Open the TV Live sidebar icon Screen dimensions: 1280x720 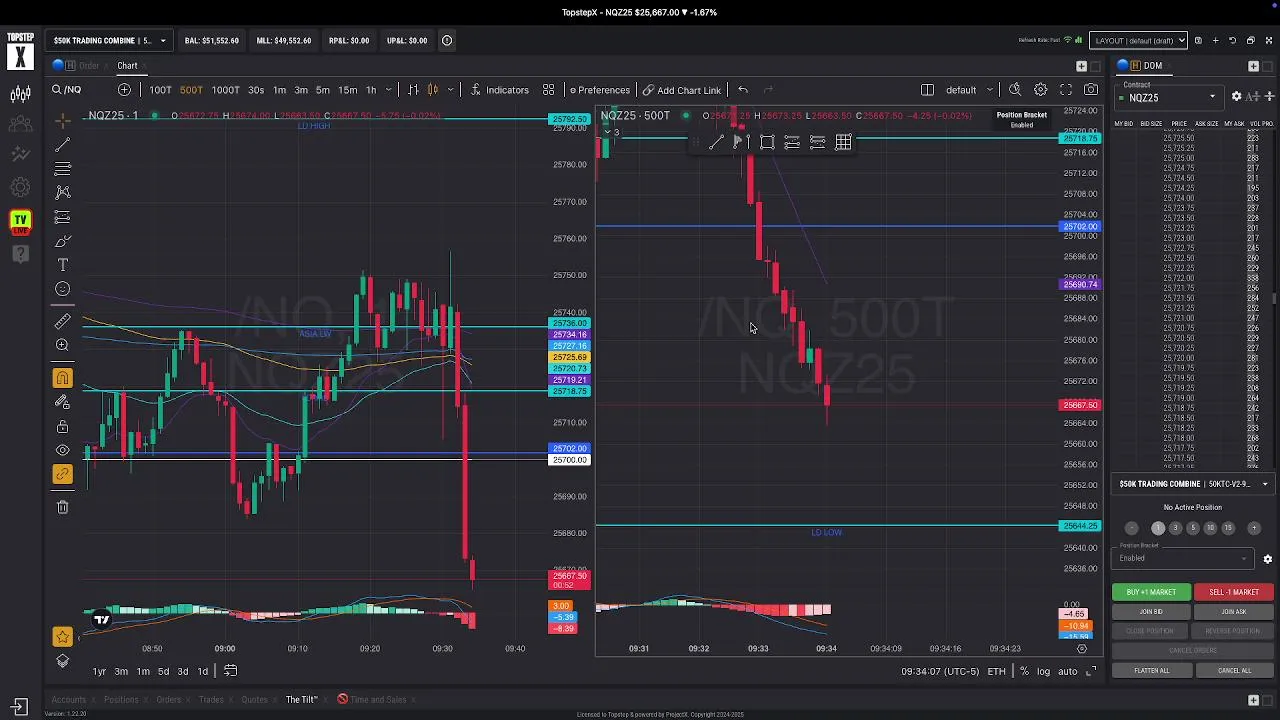point(20,221)
